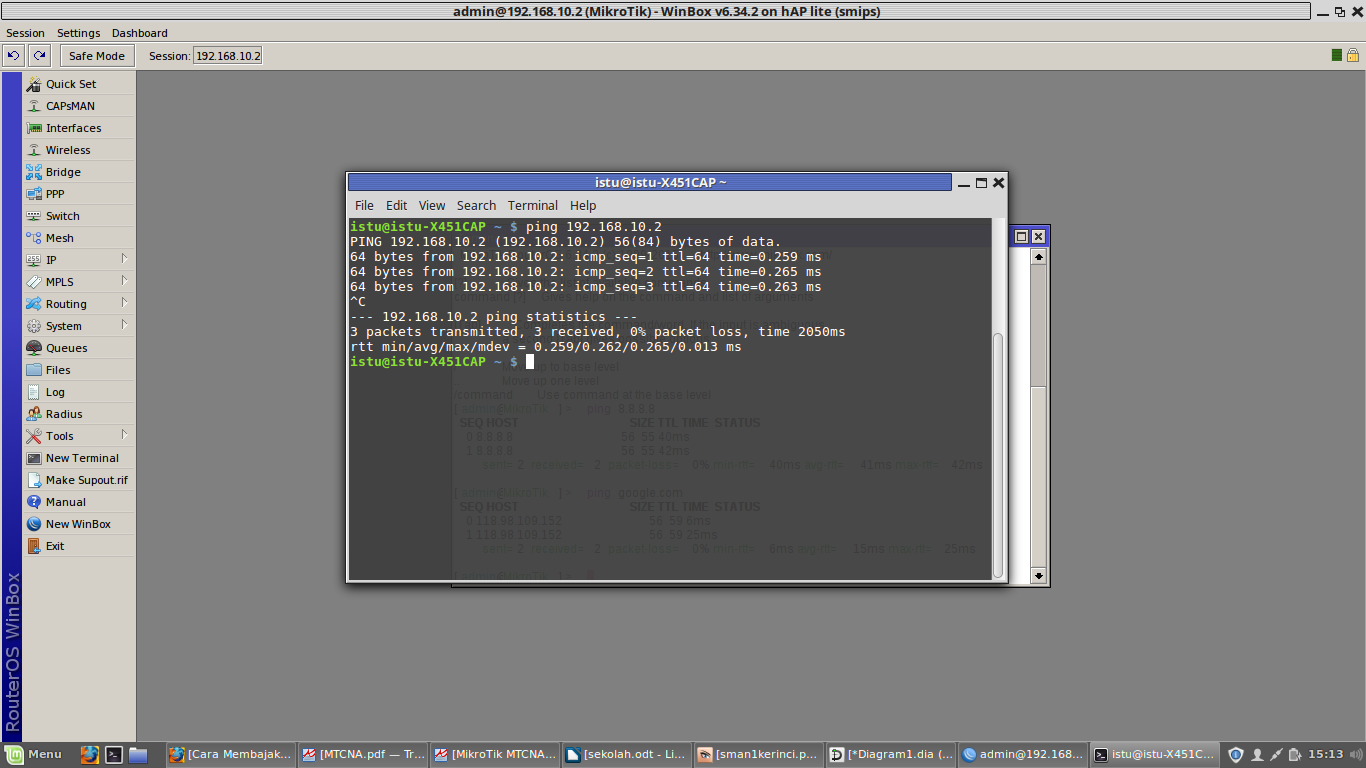
Task: Switch to the Diagram1.dia taskbar window
Action: [890, 754]
